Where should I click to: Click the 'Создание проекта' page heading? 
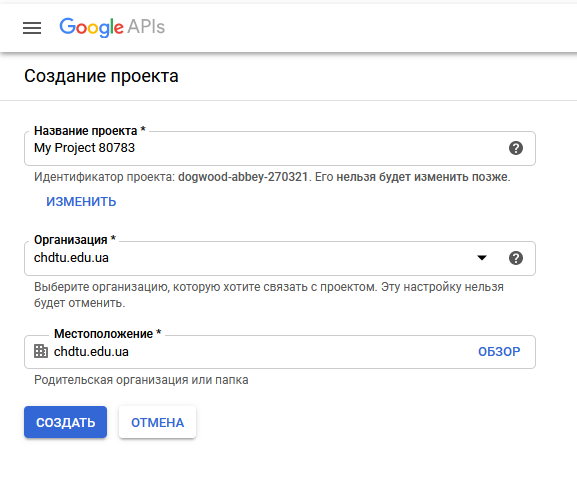pos(101,76)
